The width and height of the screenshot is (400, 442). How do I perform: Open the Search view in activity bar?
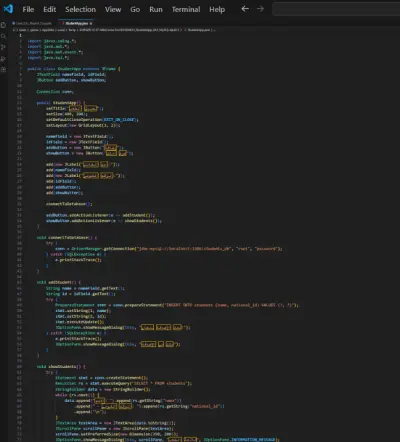(3, 36)
